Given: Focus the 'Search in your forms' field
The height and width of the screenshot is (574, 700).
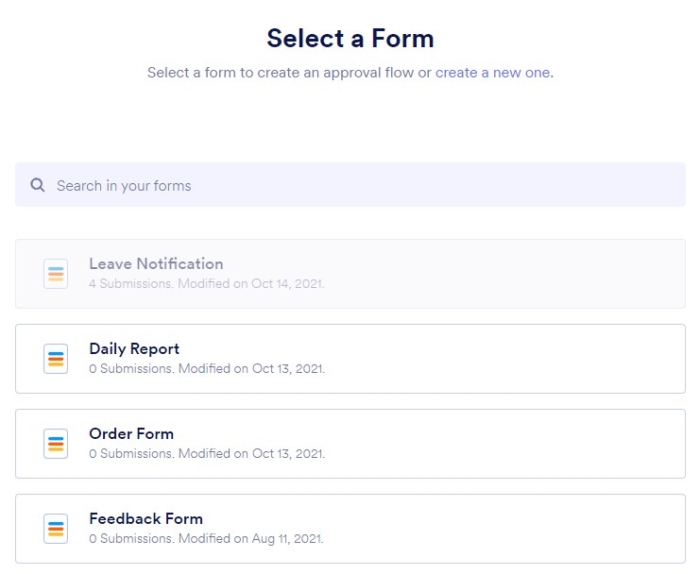Looking at the screenshot, I should tap(360, 185).
